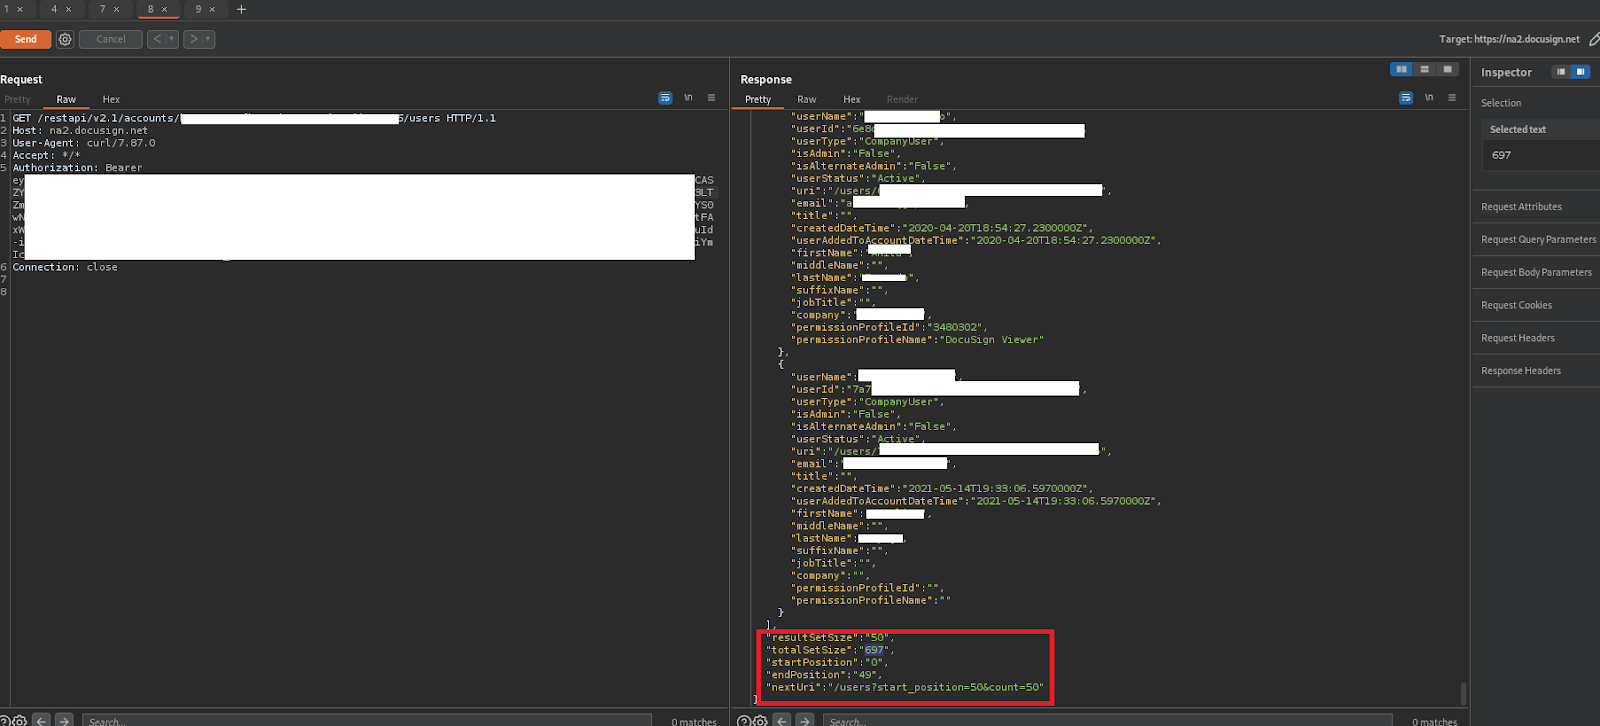
Task: Open Repeater send settings gear
Action: click(65, 39)
